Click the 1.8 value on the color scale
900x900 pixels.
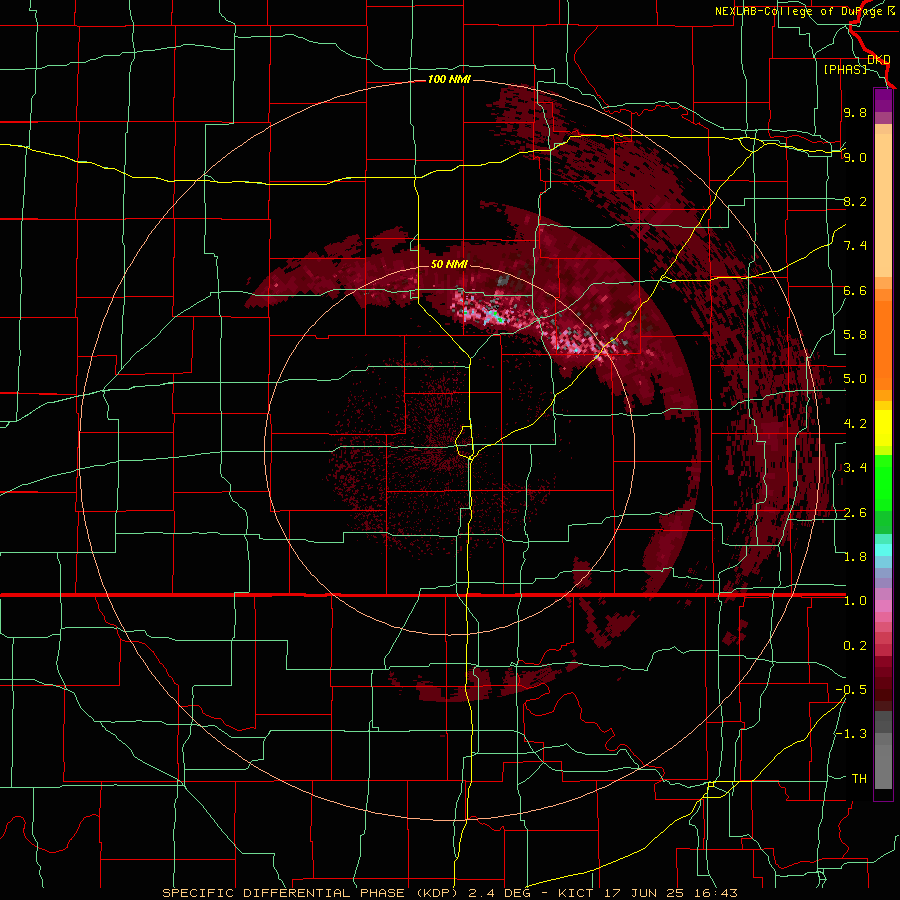(x=855, y=557)
